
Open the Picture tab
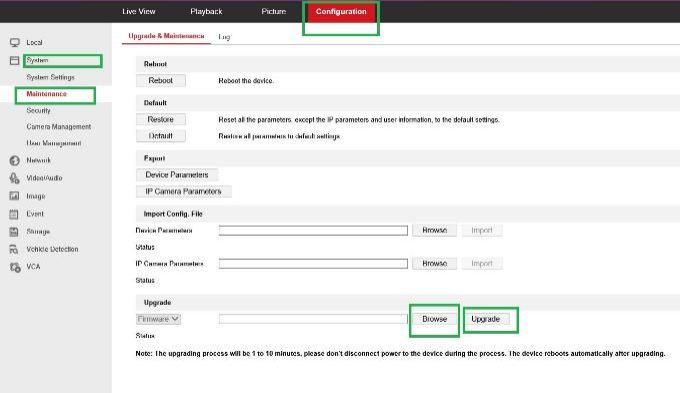pos(274,12)
